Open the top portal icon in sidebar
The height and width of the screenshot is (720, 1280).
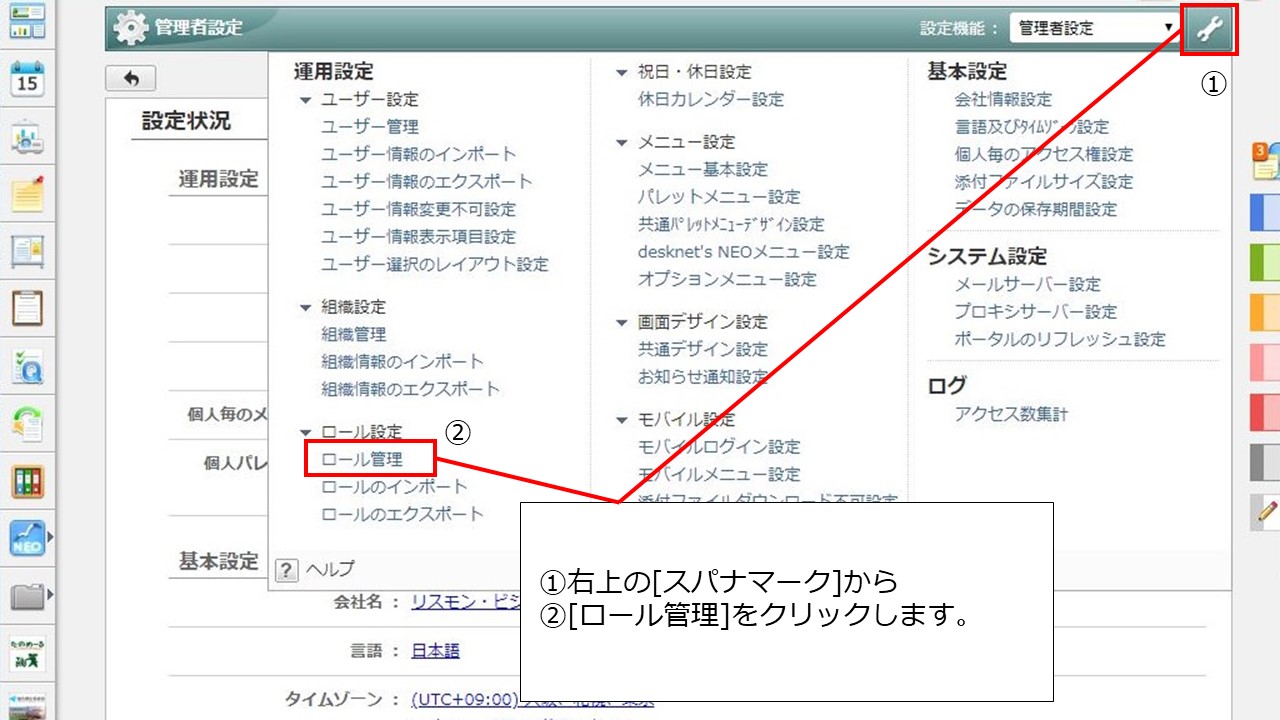pos(27,20)
